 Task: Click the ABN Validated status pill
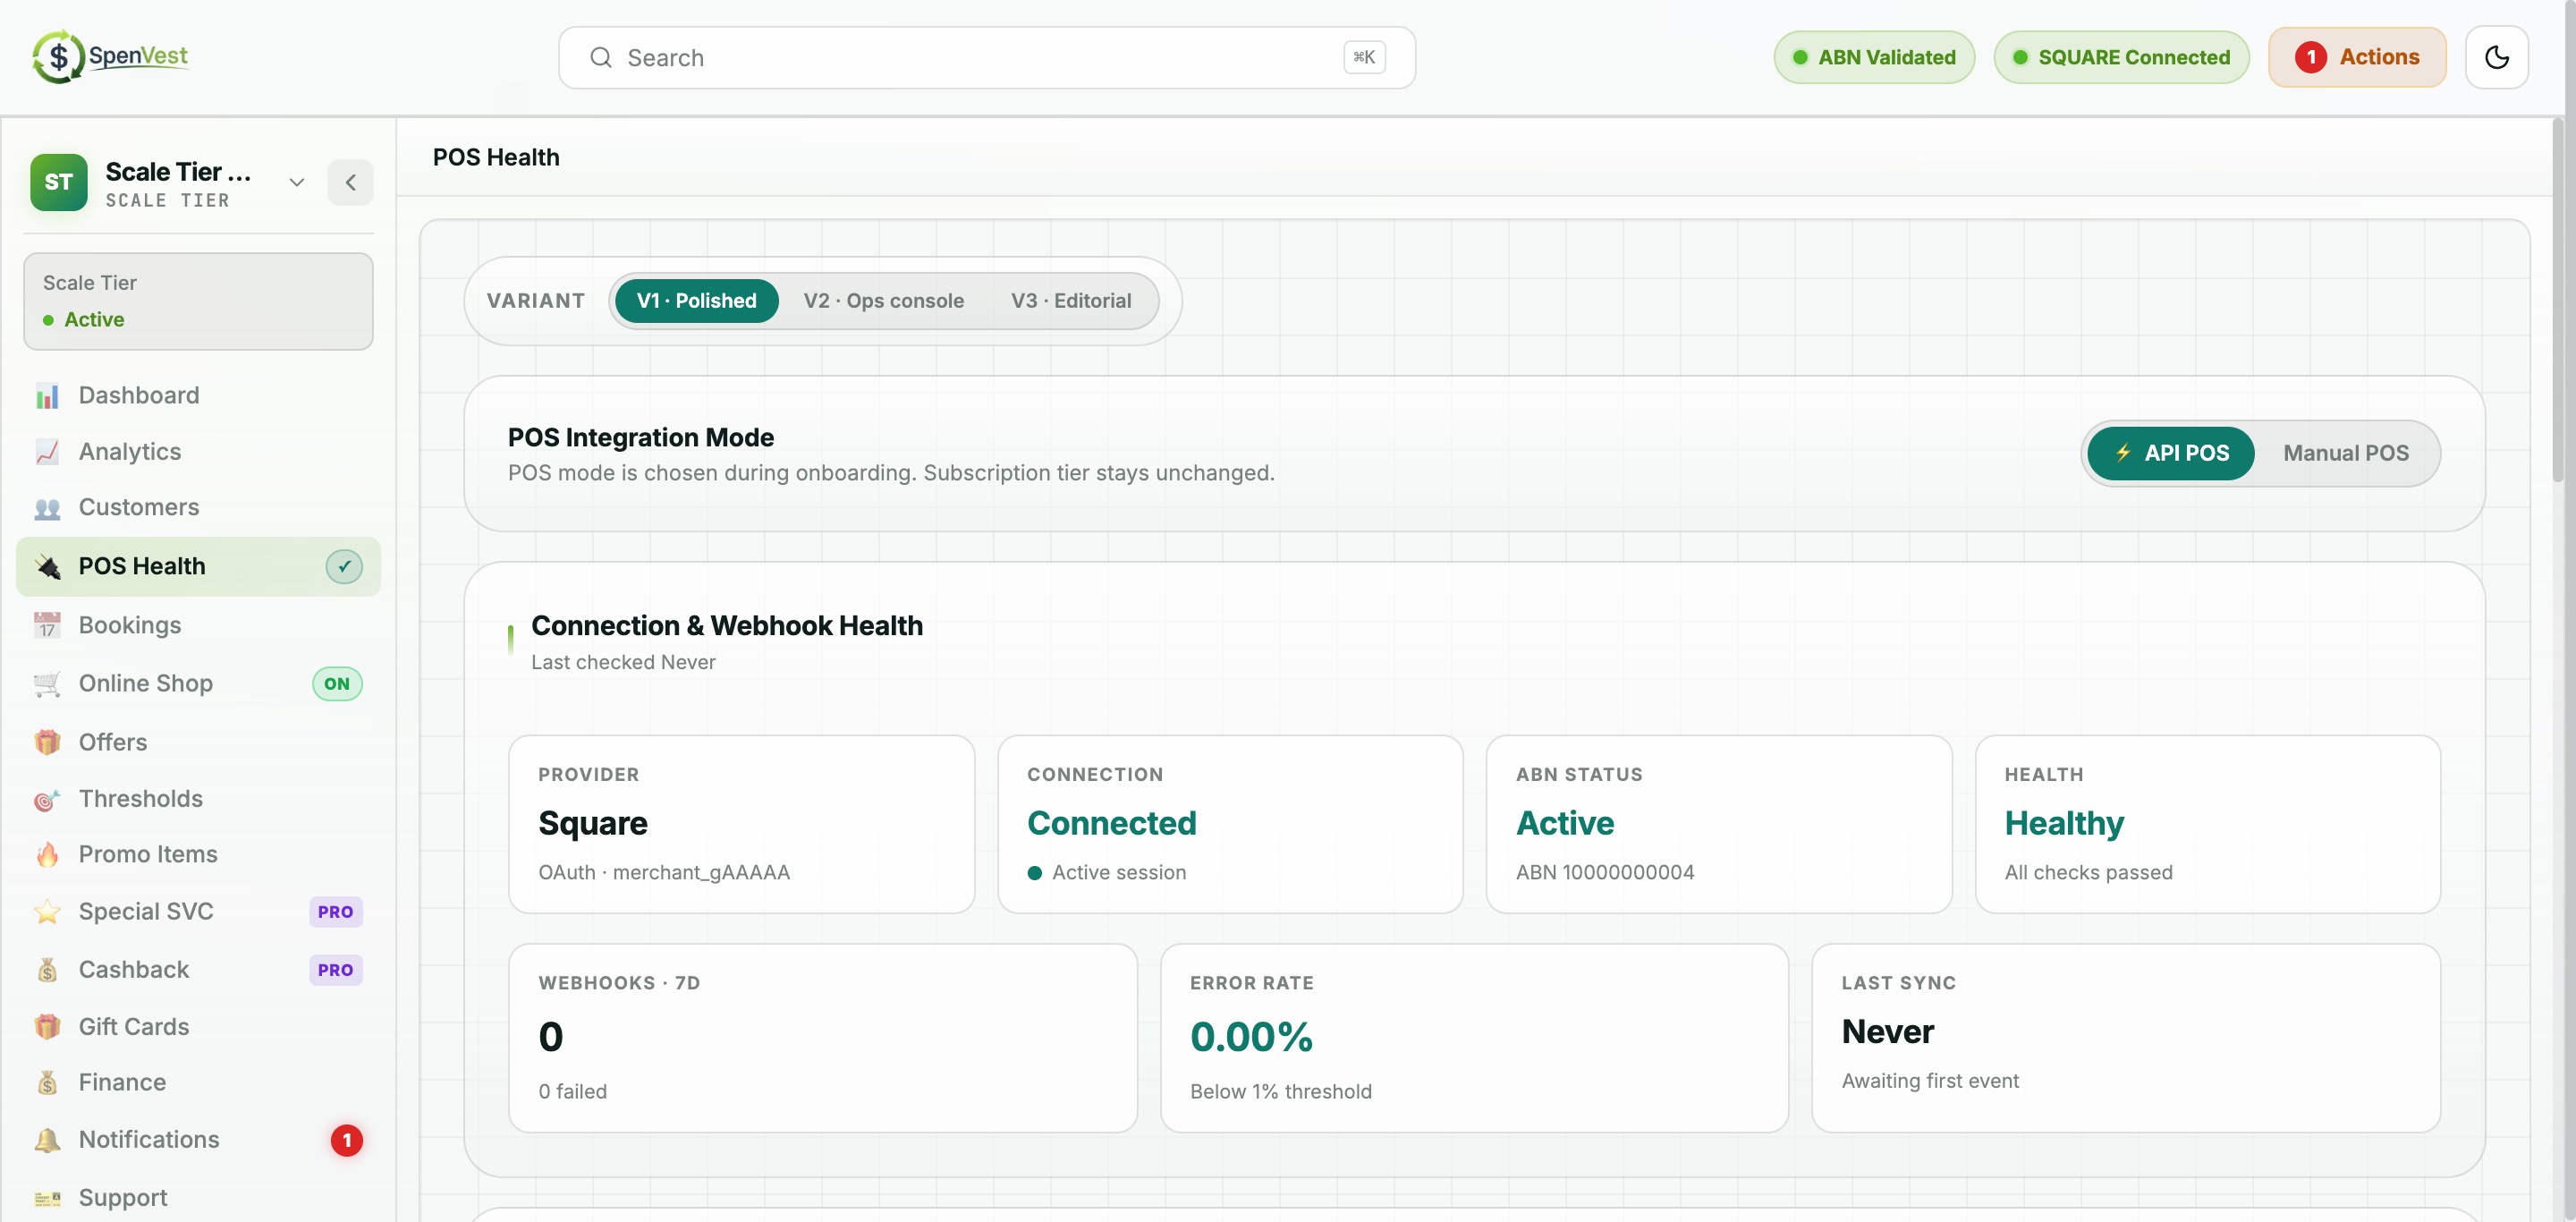(1873, 57)
